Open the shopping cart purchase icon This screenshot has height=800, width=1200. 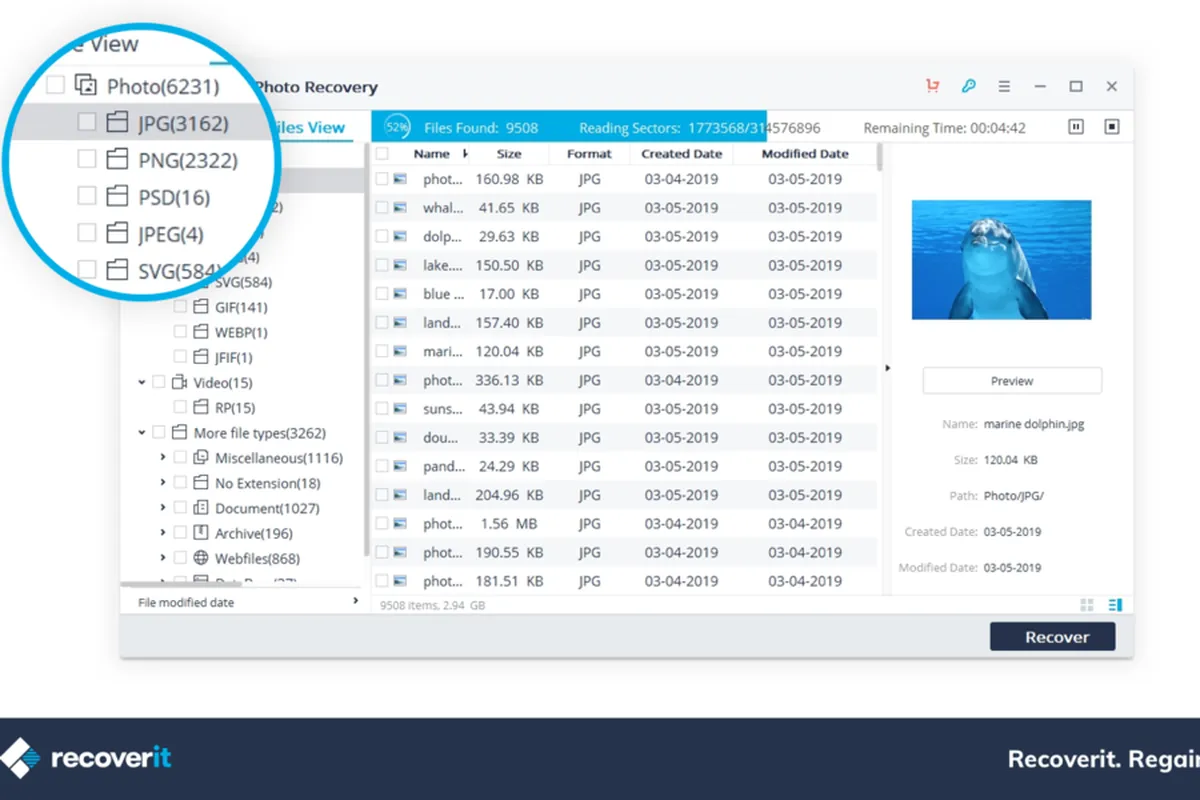[x=933, y=86]
